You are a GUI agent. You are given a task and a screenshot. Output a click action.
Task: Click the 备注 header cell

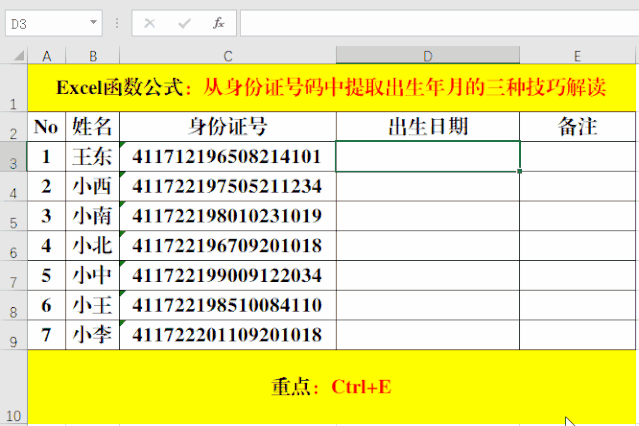pyautogui.click(x=577, y=126)
